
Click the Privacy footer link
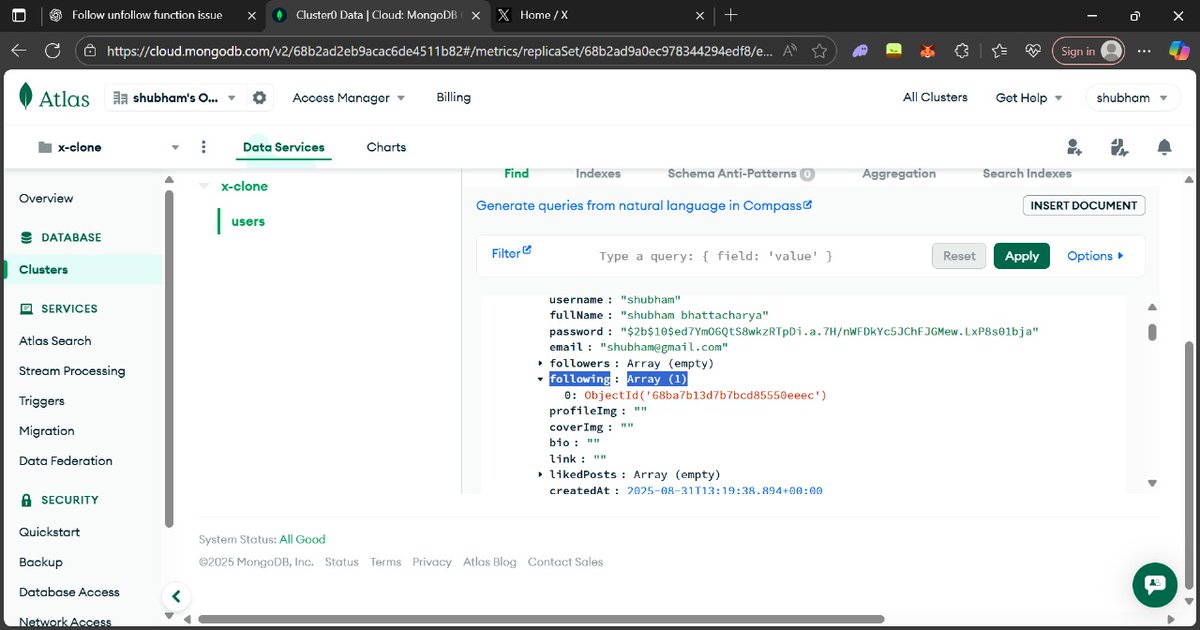432,562
